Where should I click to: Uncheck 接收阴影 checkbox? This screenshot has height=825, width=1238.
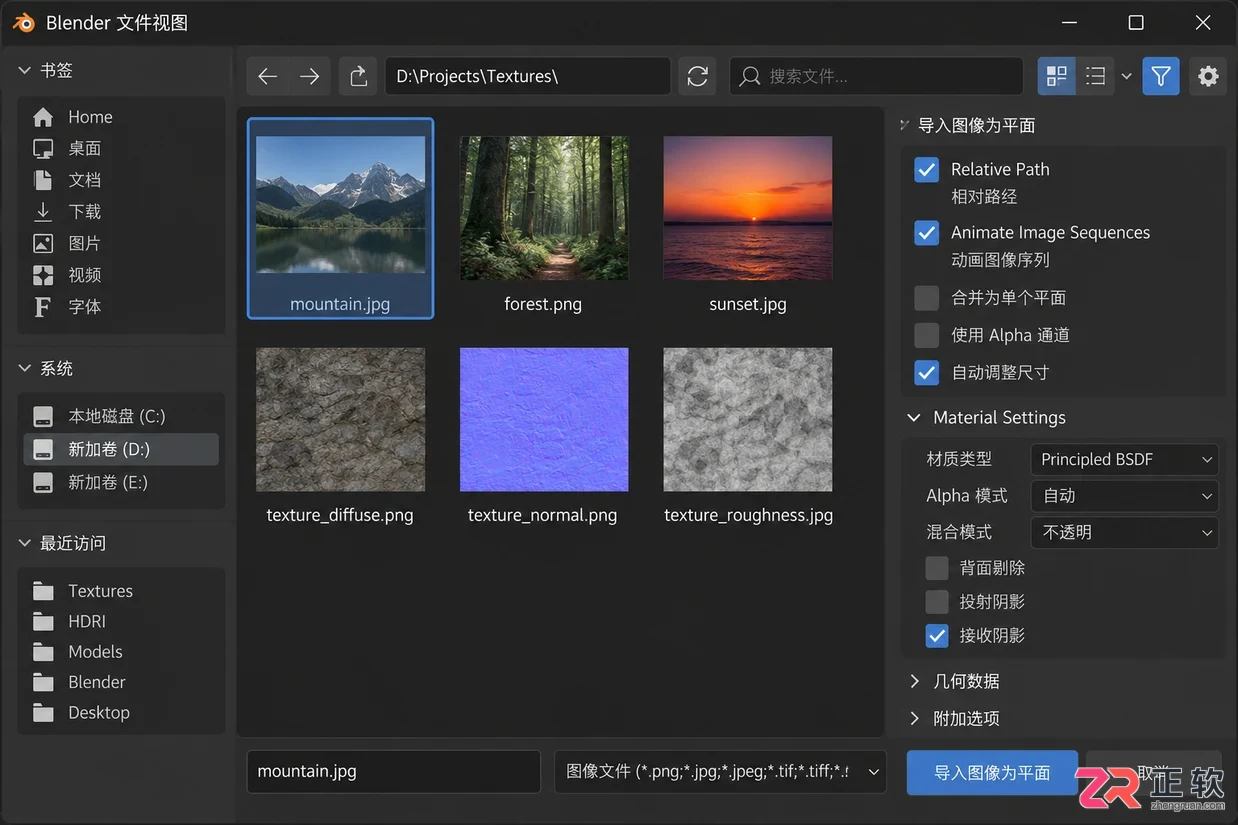click(937, 636)
